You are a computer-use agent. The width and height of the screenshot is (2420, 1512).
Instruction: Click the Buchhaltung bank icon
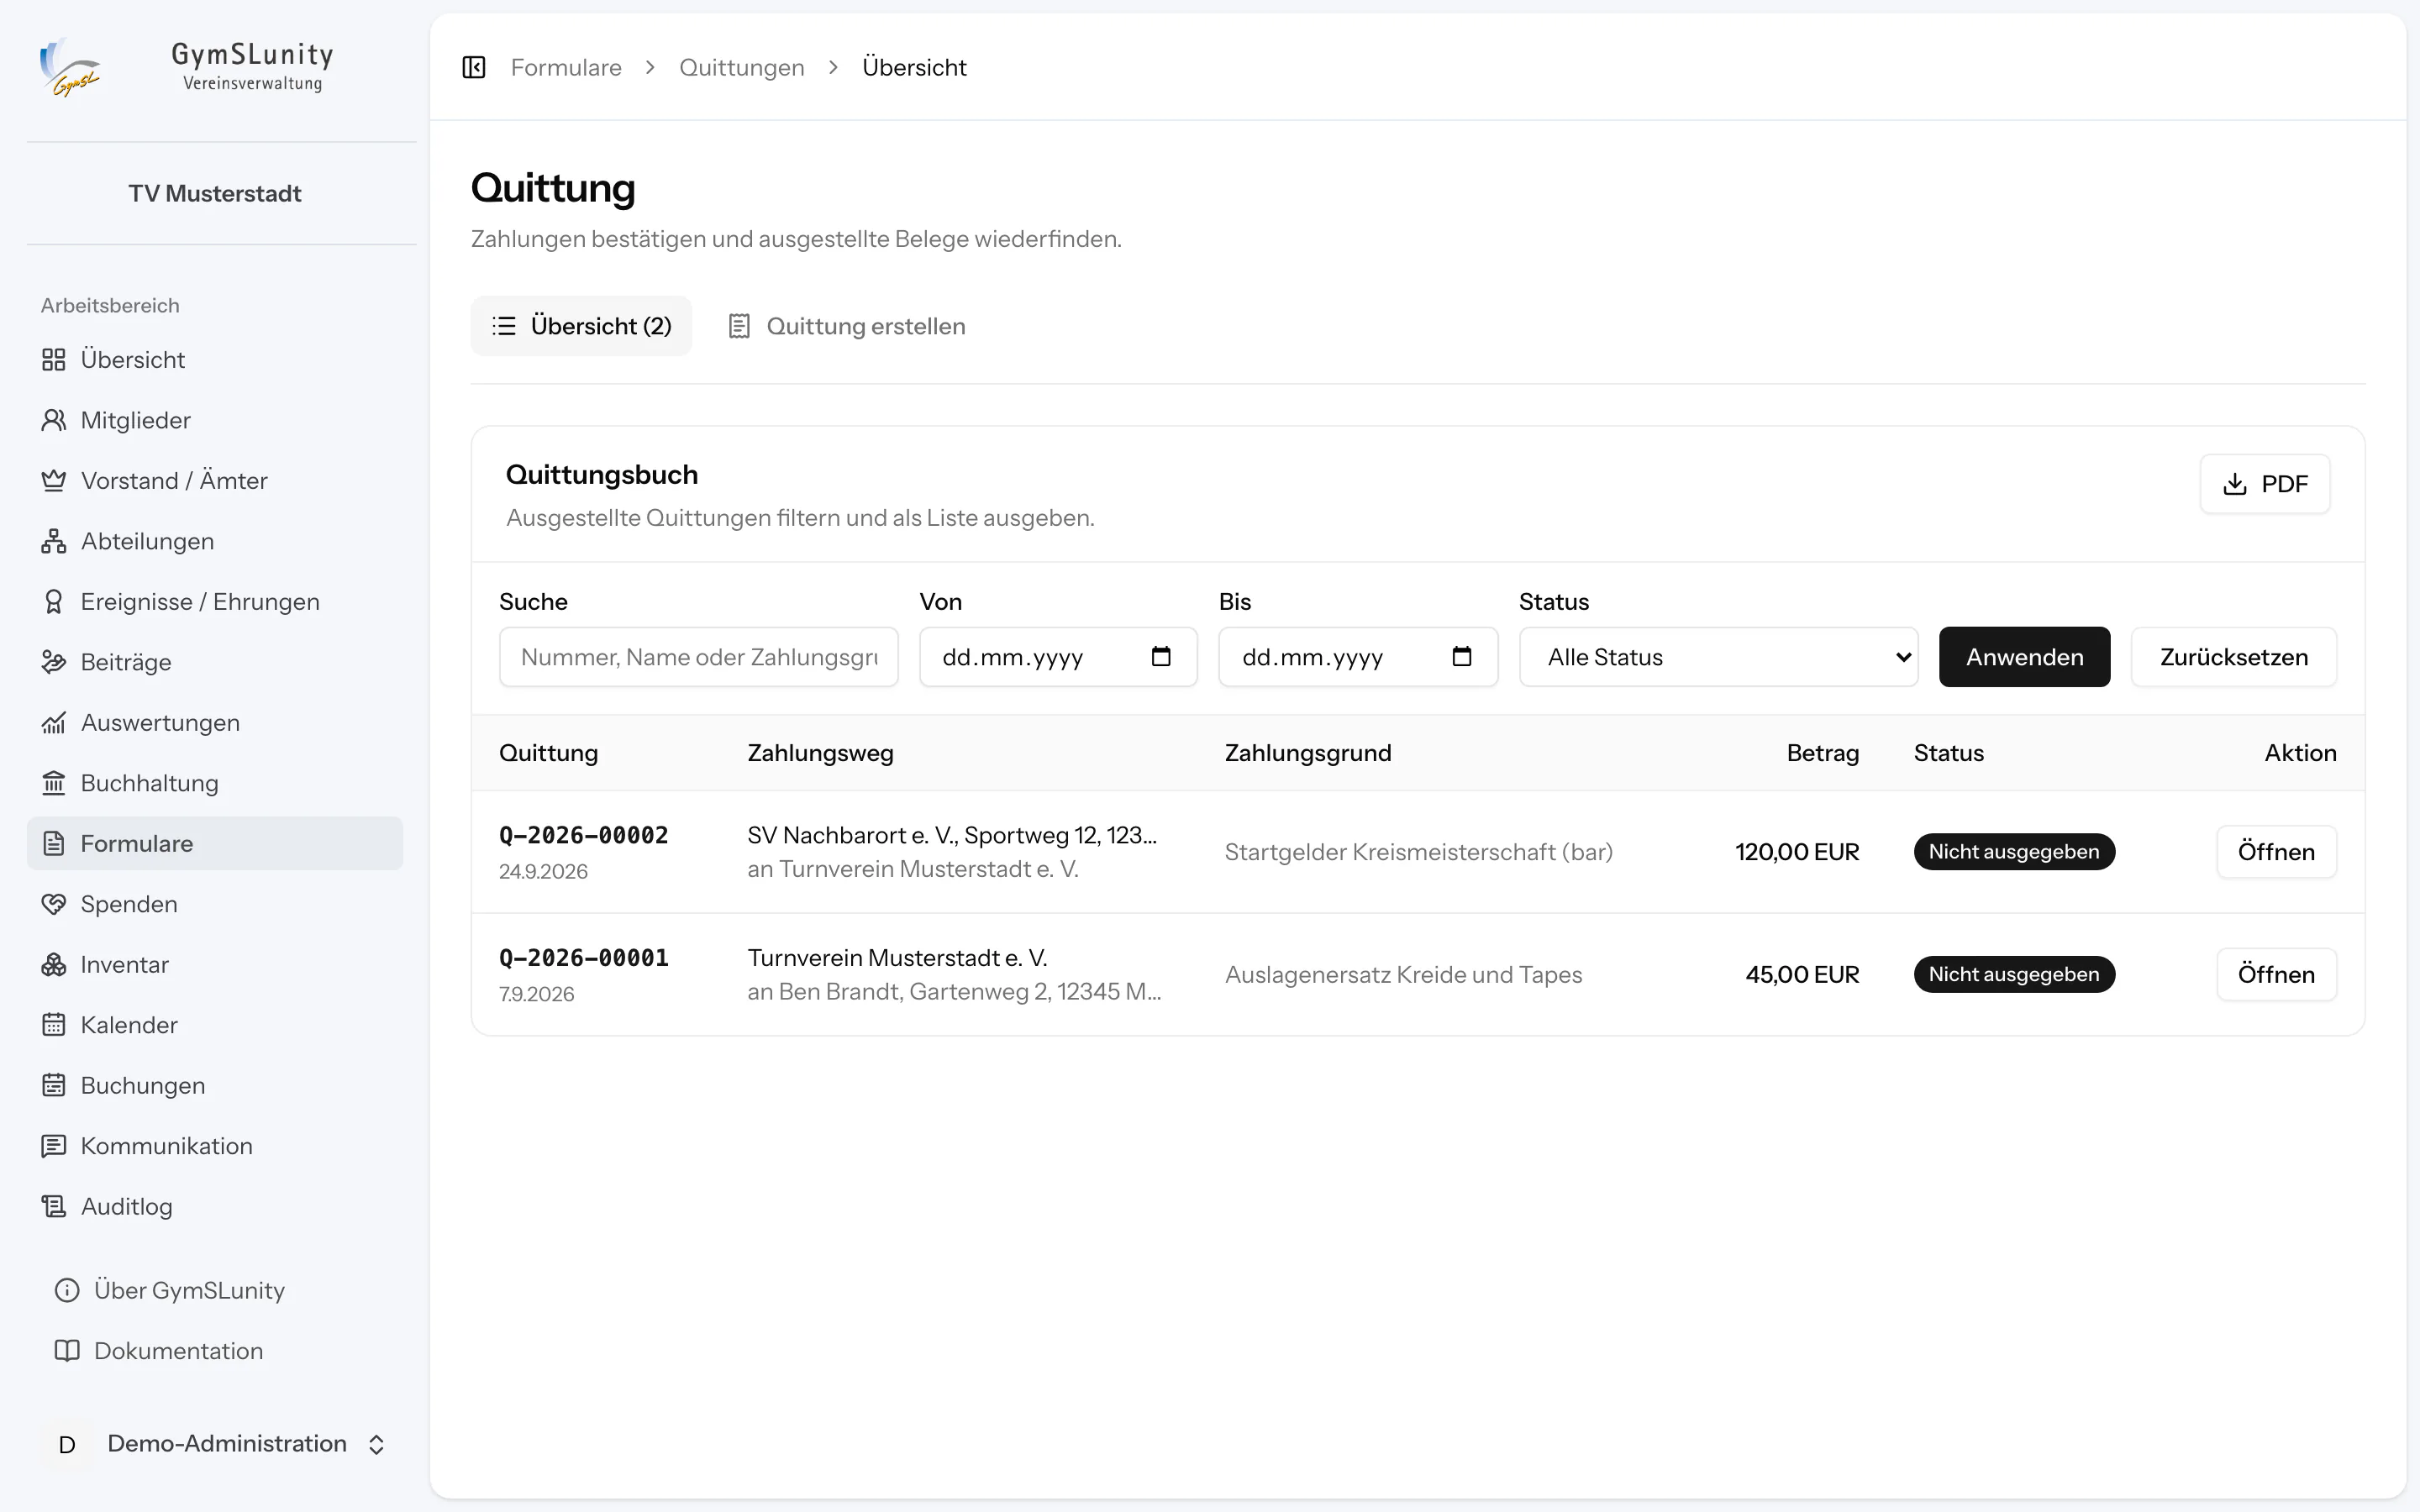pos(54,783)
